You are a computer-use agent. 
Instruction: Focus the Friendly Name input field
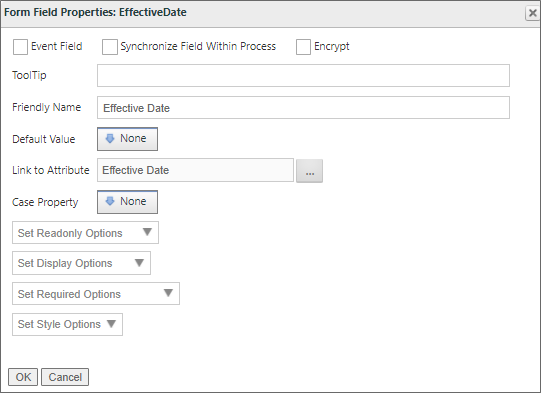(x=303, y=108)
